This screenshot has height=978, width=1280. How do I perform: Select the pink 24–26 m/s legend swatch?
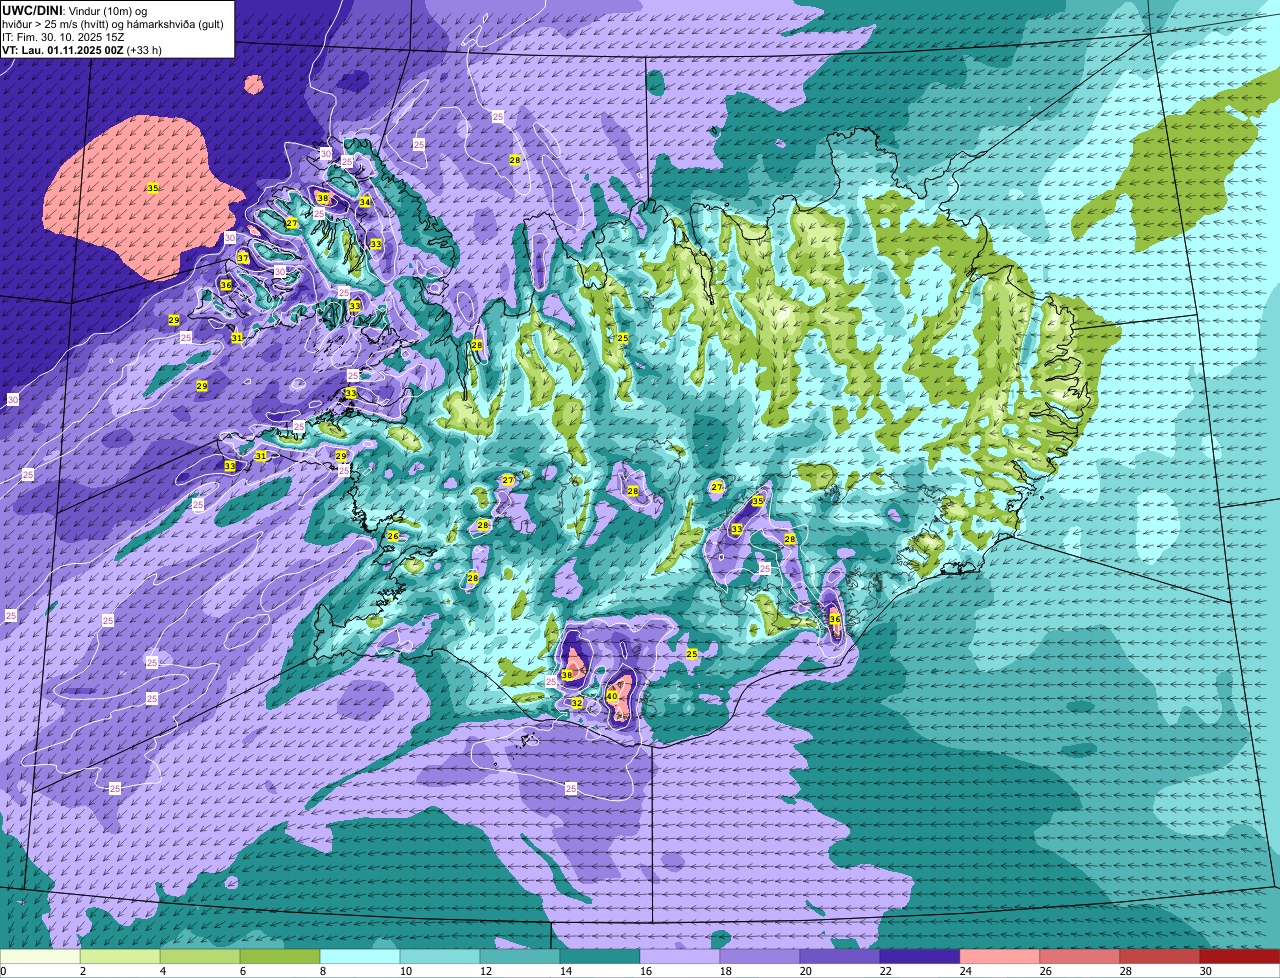pyautogui.click(x=1000, y=957)
